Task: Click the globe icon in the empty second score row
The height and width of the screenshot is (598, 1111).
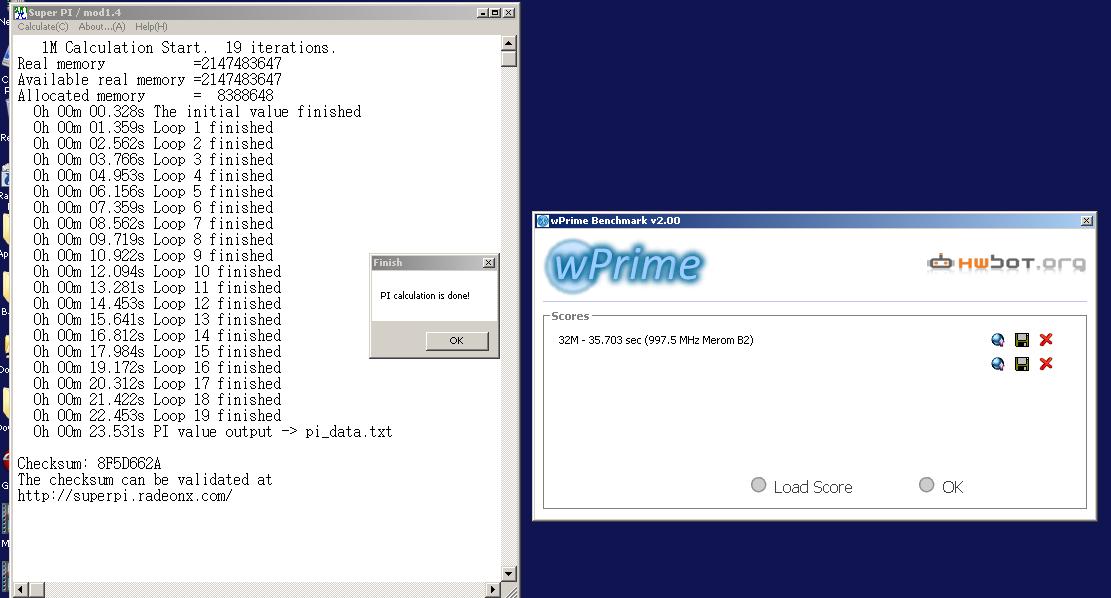Action: pos(998,364)
